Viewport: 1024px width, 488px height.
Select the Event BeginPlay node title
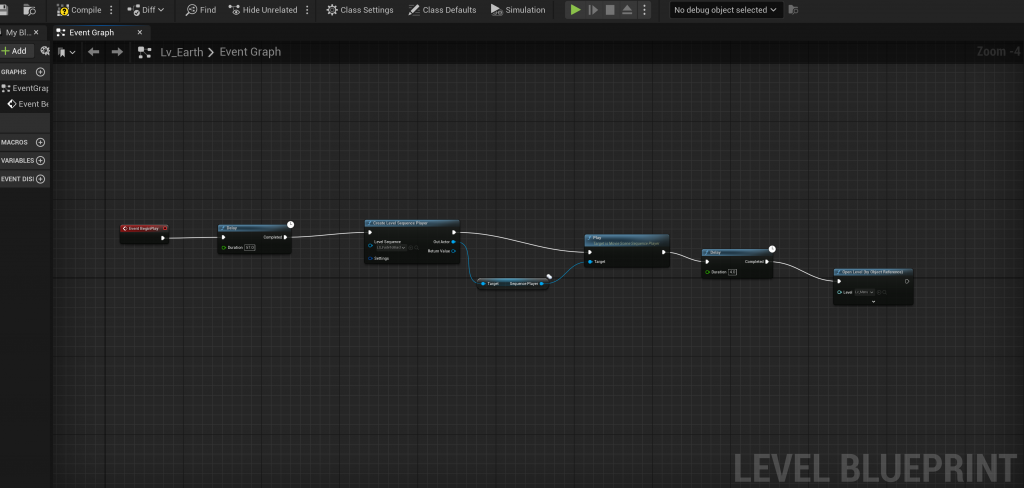click(144, 229)
